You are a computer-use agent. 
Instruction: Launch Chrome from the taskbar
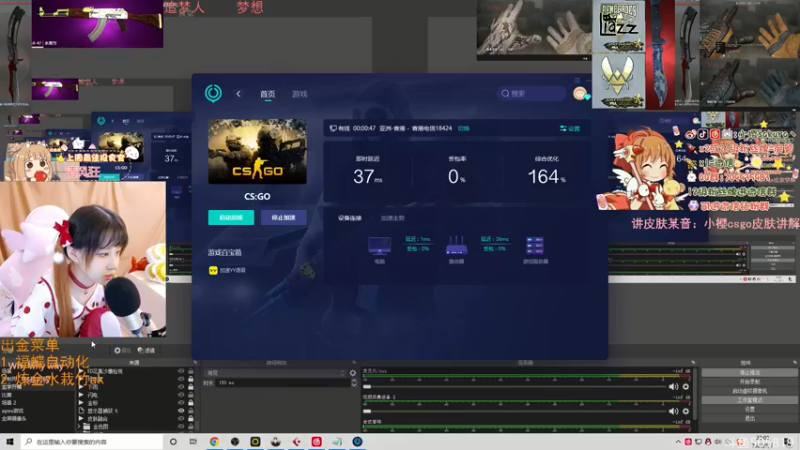click(214, 442)
